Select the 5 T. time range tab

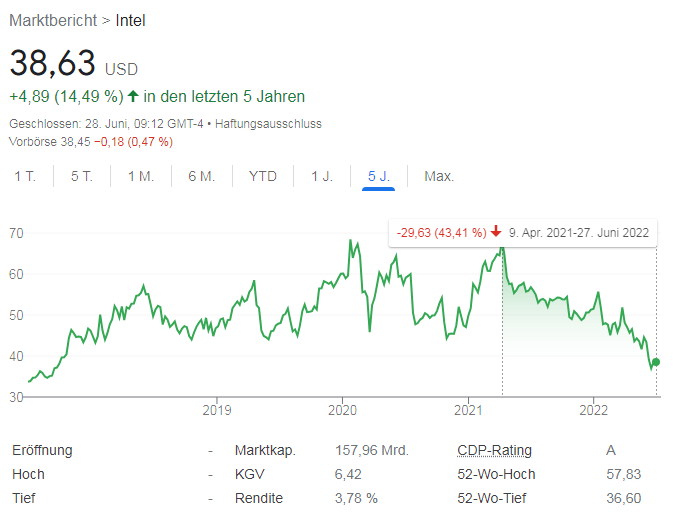click(x=82, y=176)
